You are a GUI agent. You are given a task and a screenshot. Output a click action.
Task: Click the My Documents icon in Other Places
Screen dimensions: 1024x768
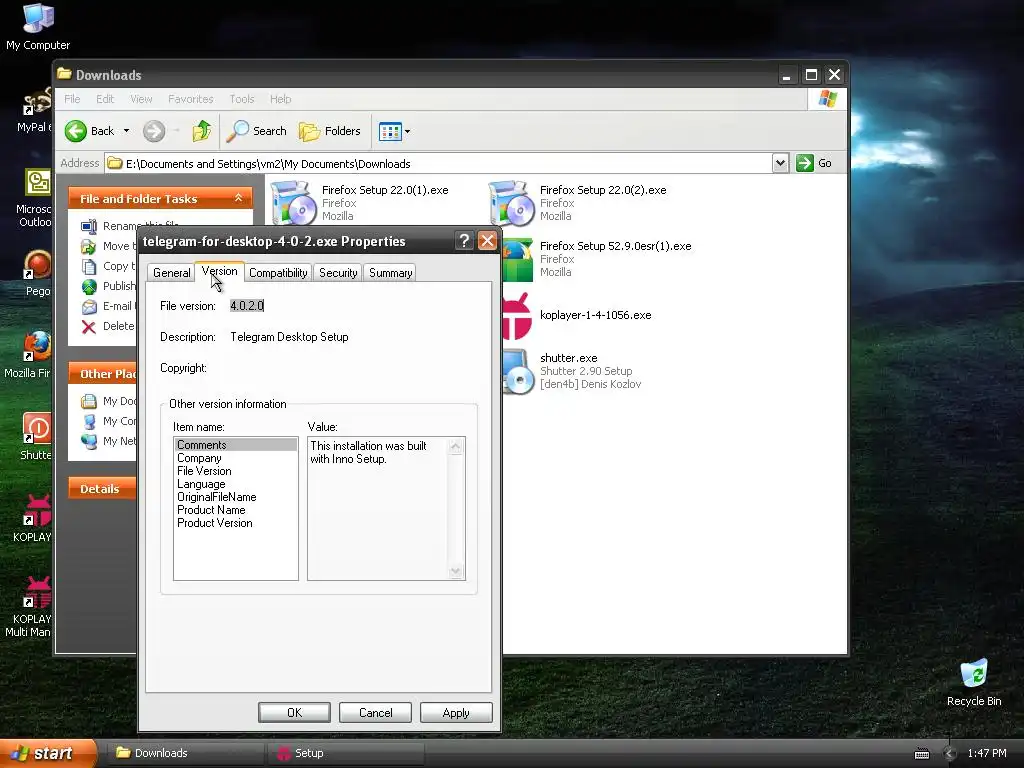(89, 402)
